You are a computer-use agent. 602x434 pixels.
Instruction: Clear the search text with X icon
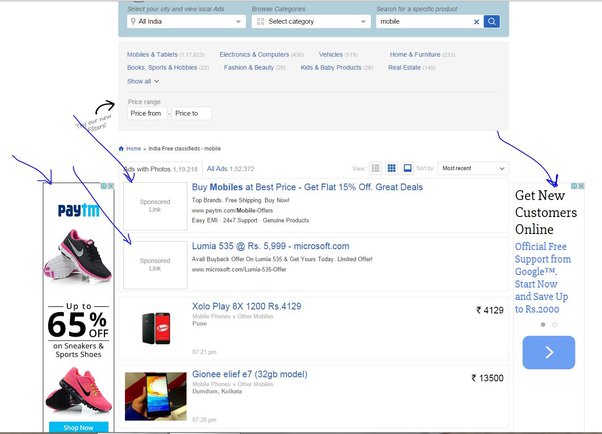coord(476,22)
